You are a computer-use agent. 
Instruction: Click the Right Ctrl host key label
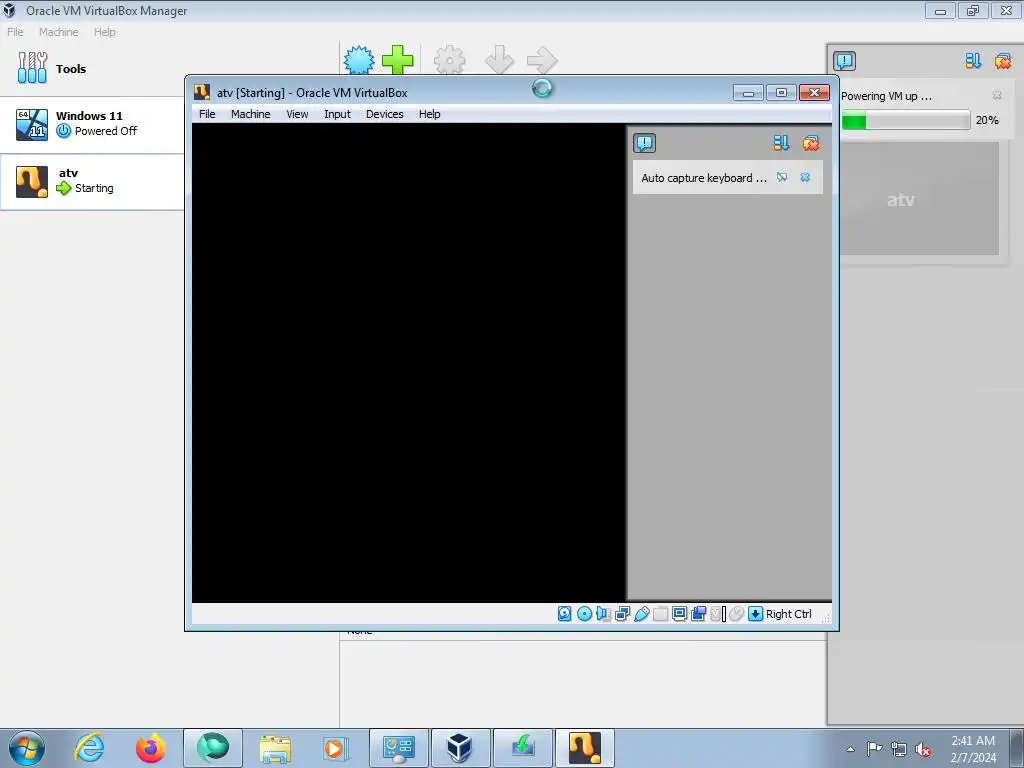788,614
